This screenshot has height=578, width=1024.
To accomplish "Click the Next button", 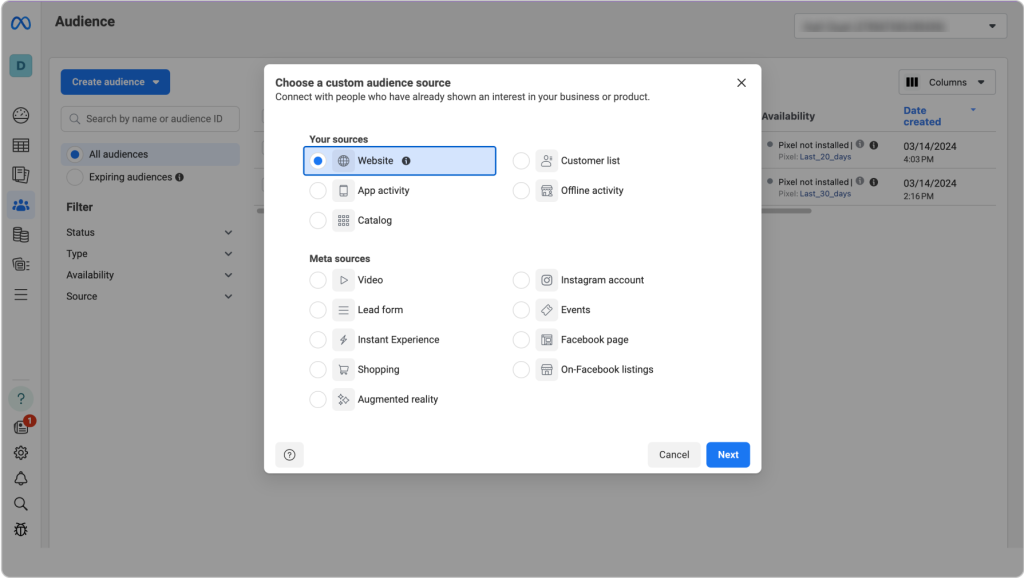I will point(728,455).
